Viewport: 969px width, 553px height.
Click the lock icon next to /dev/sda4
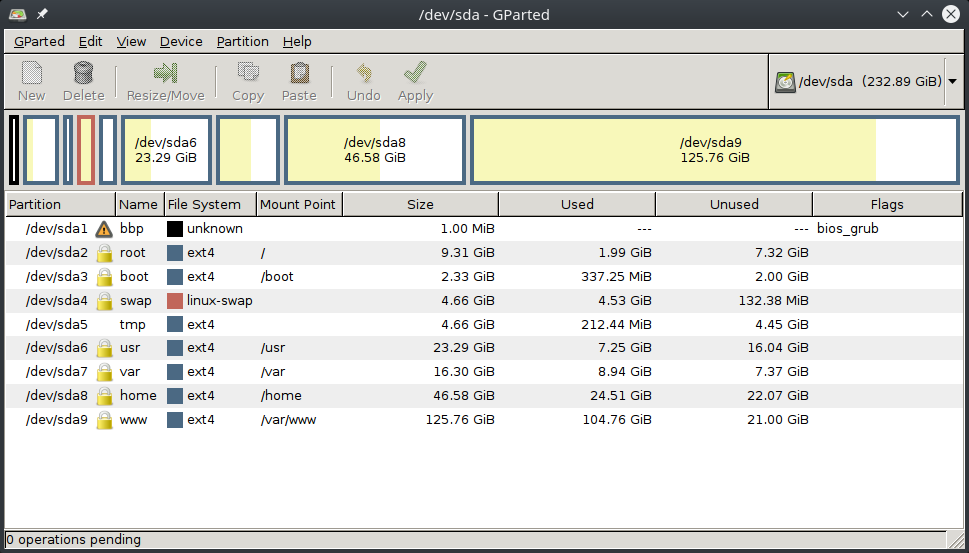coord(104,301)
